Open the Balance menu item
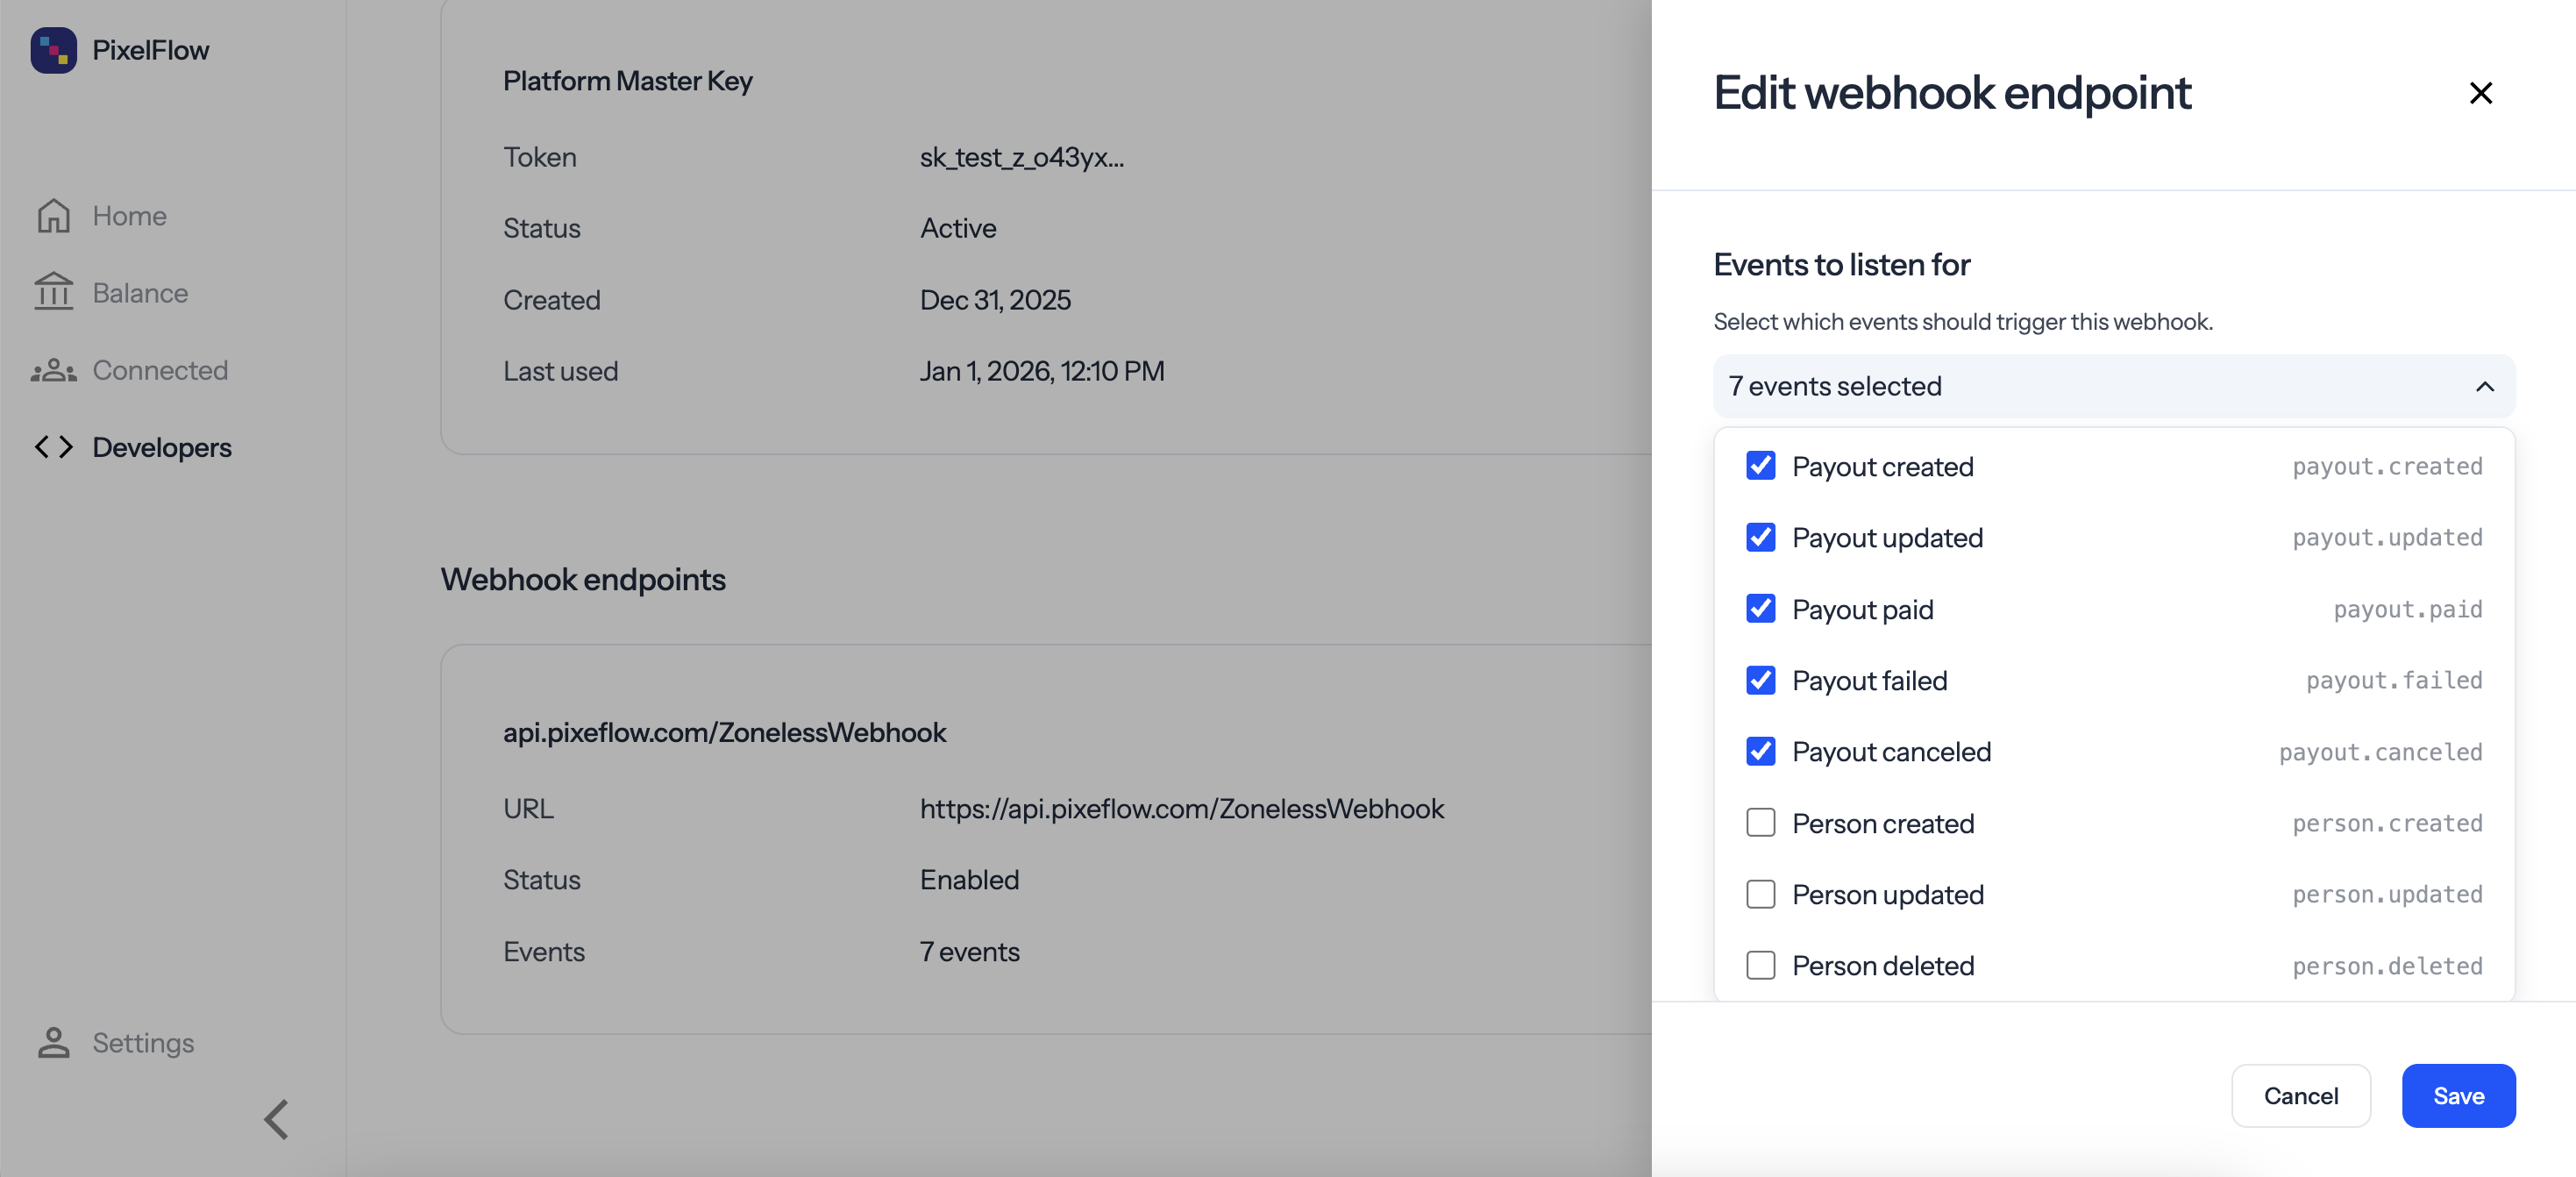The width and height of the screenshot is (2576, 1177). pyautogui.click(x=140, y=293)
